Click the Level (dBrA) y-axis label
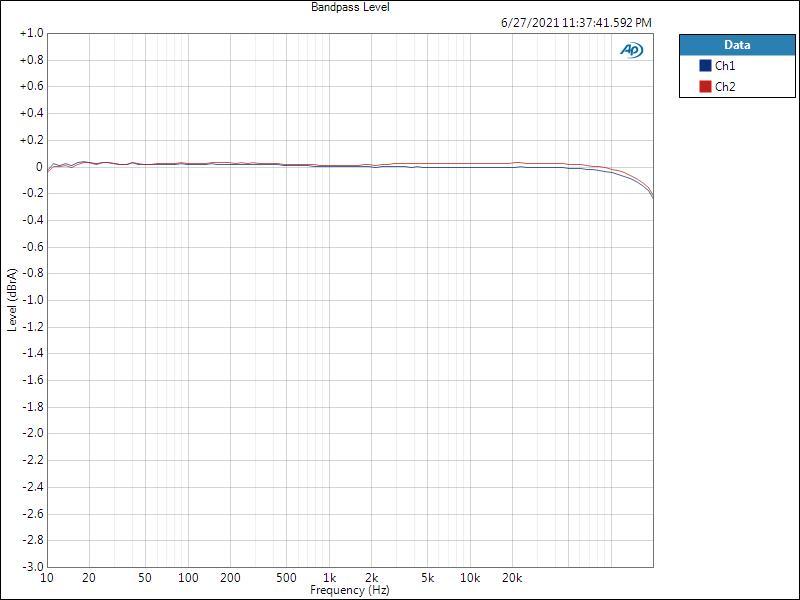The image size is (800, 600). [12, 300]
